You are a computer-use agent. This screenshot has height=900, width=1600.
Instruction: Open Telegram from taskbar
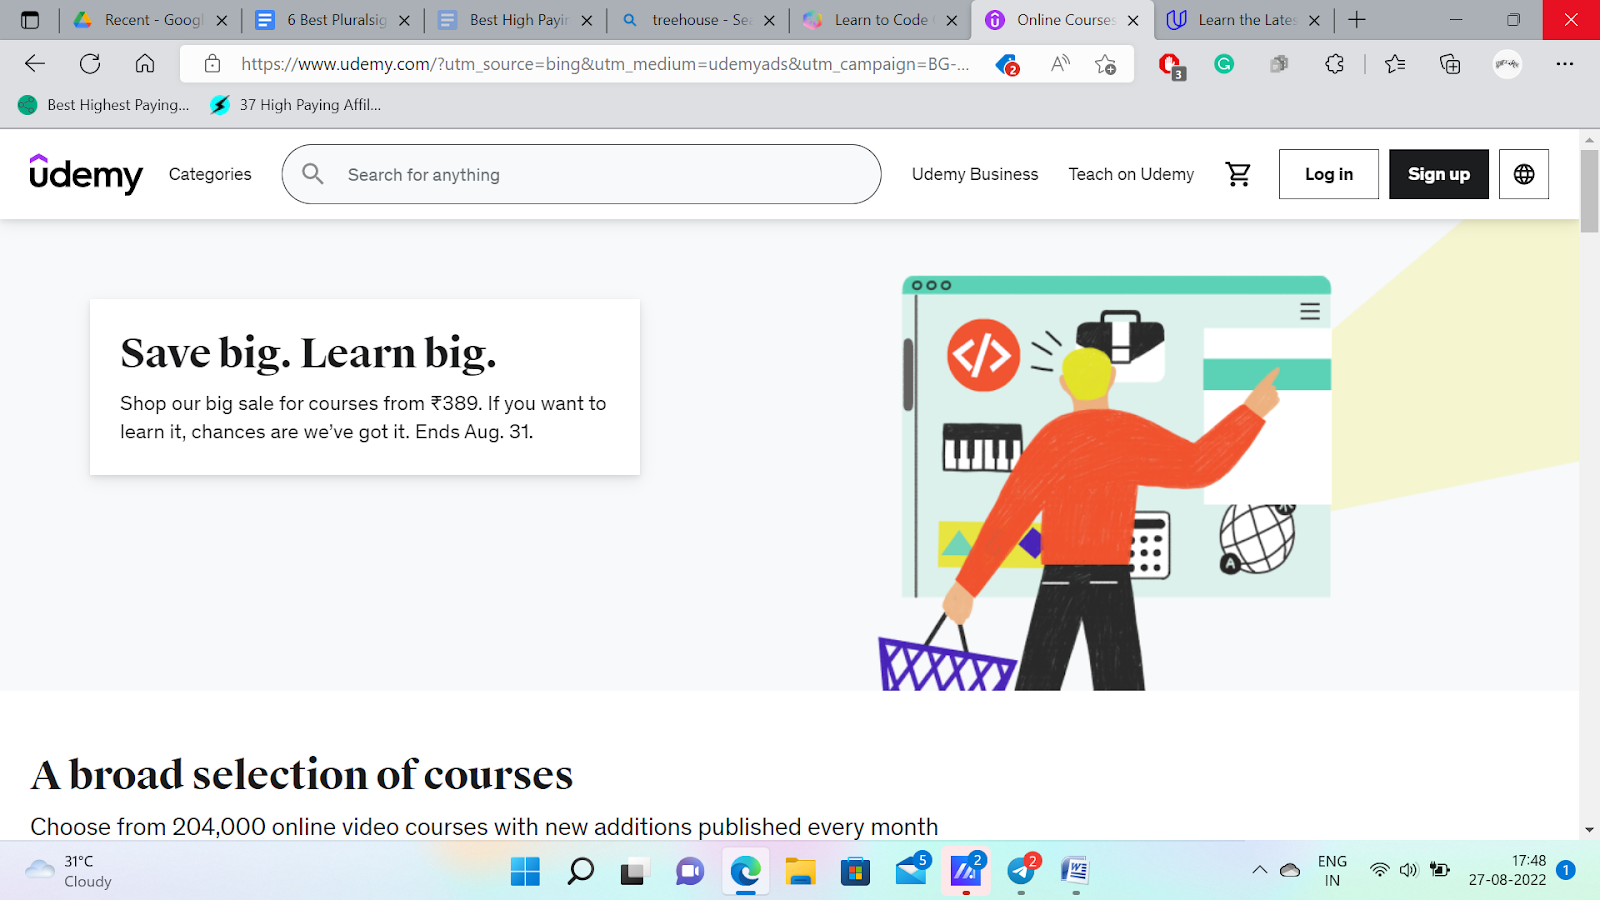pyautogui.click(x=1022, y=870)
